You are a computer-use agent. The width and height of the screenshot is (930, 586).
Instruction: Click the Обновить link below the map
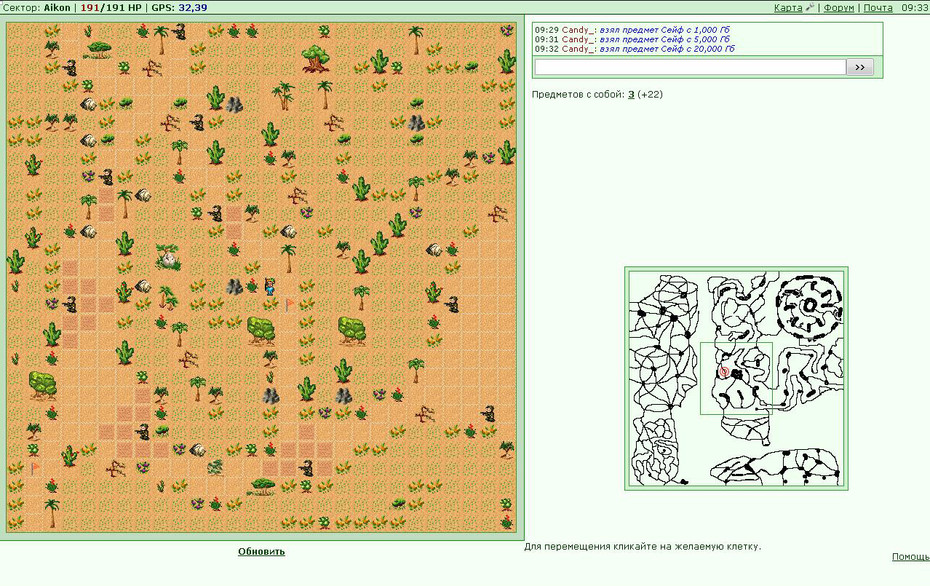[262, 551]
